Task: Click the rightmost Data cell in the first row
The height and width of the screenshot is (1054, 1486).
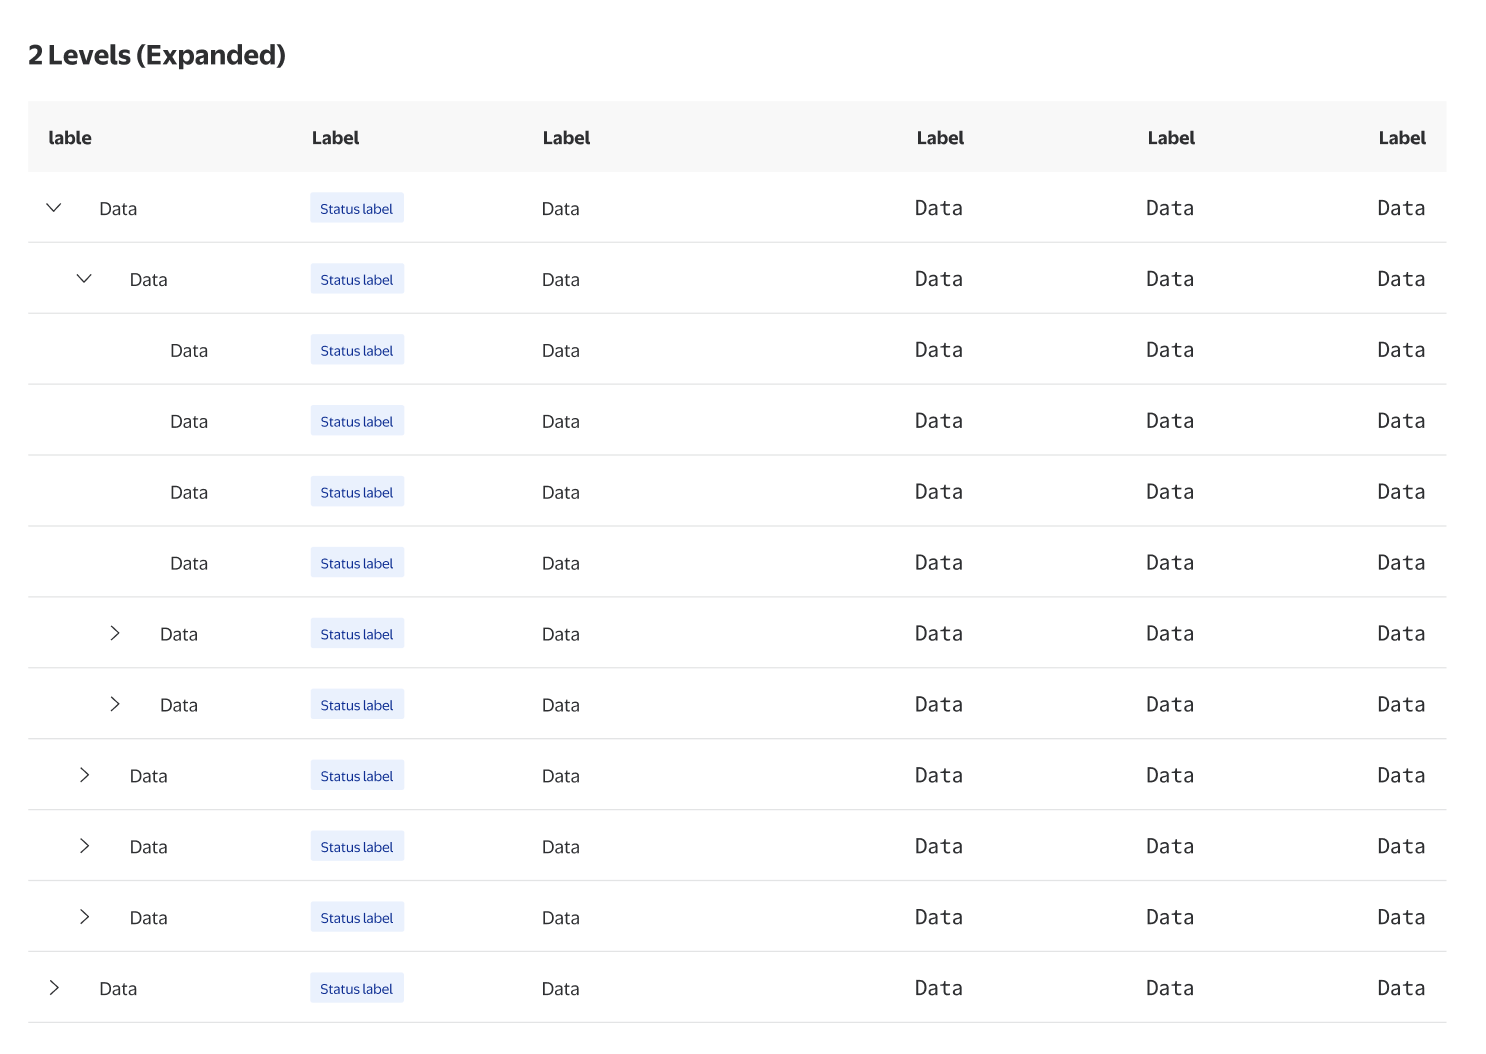Action: (1401, 208)
